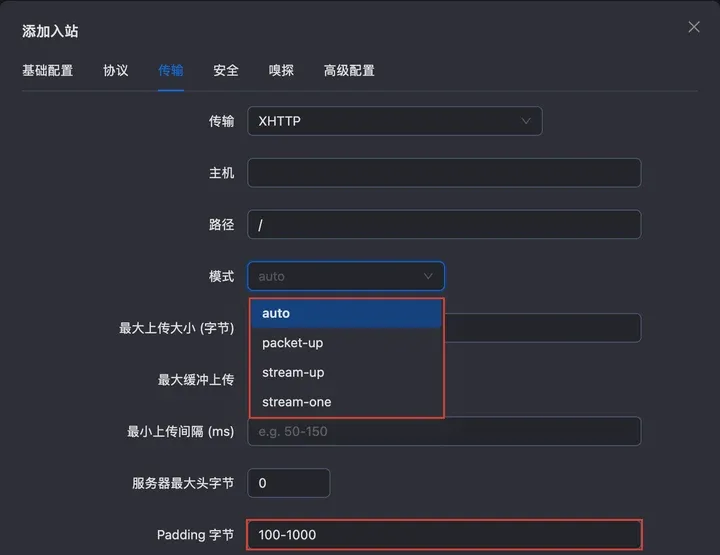This screenshot has height=555, width=720.
Task: Open the 嗅探 tab
Action: (281, 70)
